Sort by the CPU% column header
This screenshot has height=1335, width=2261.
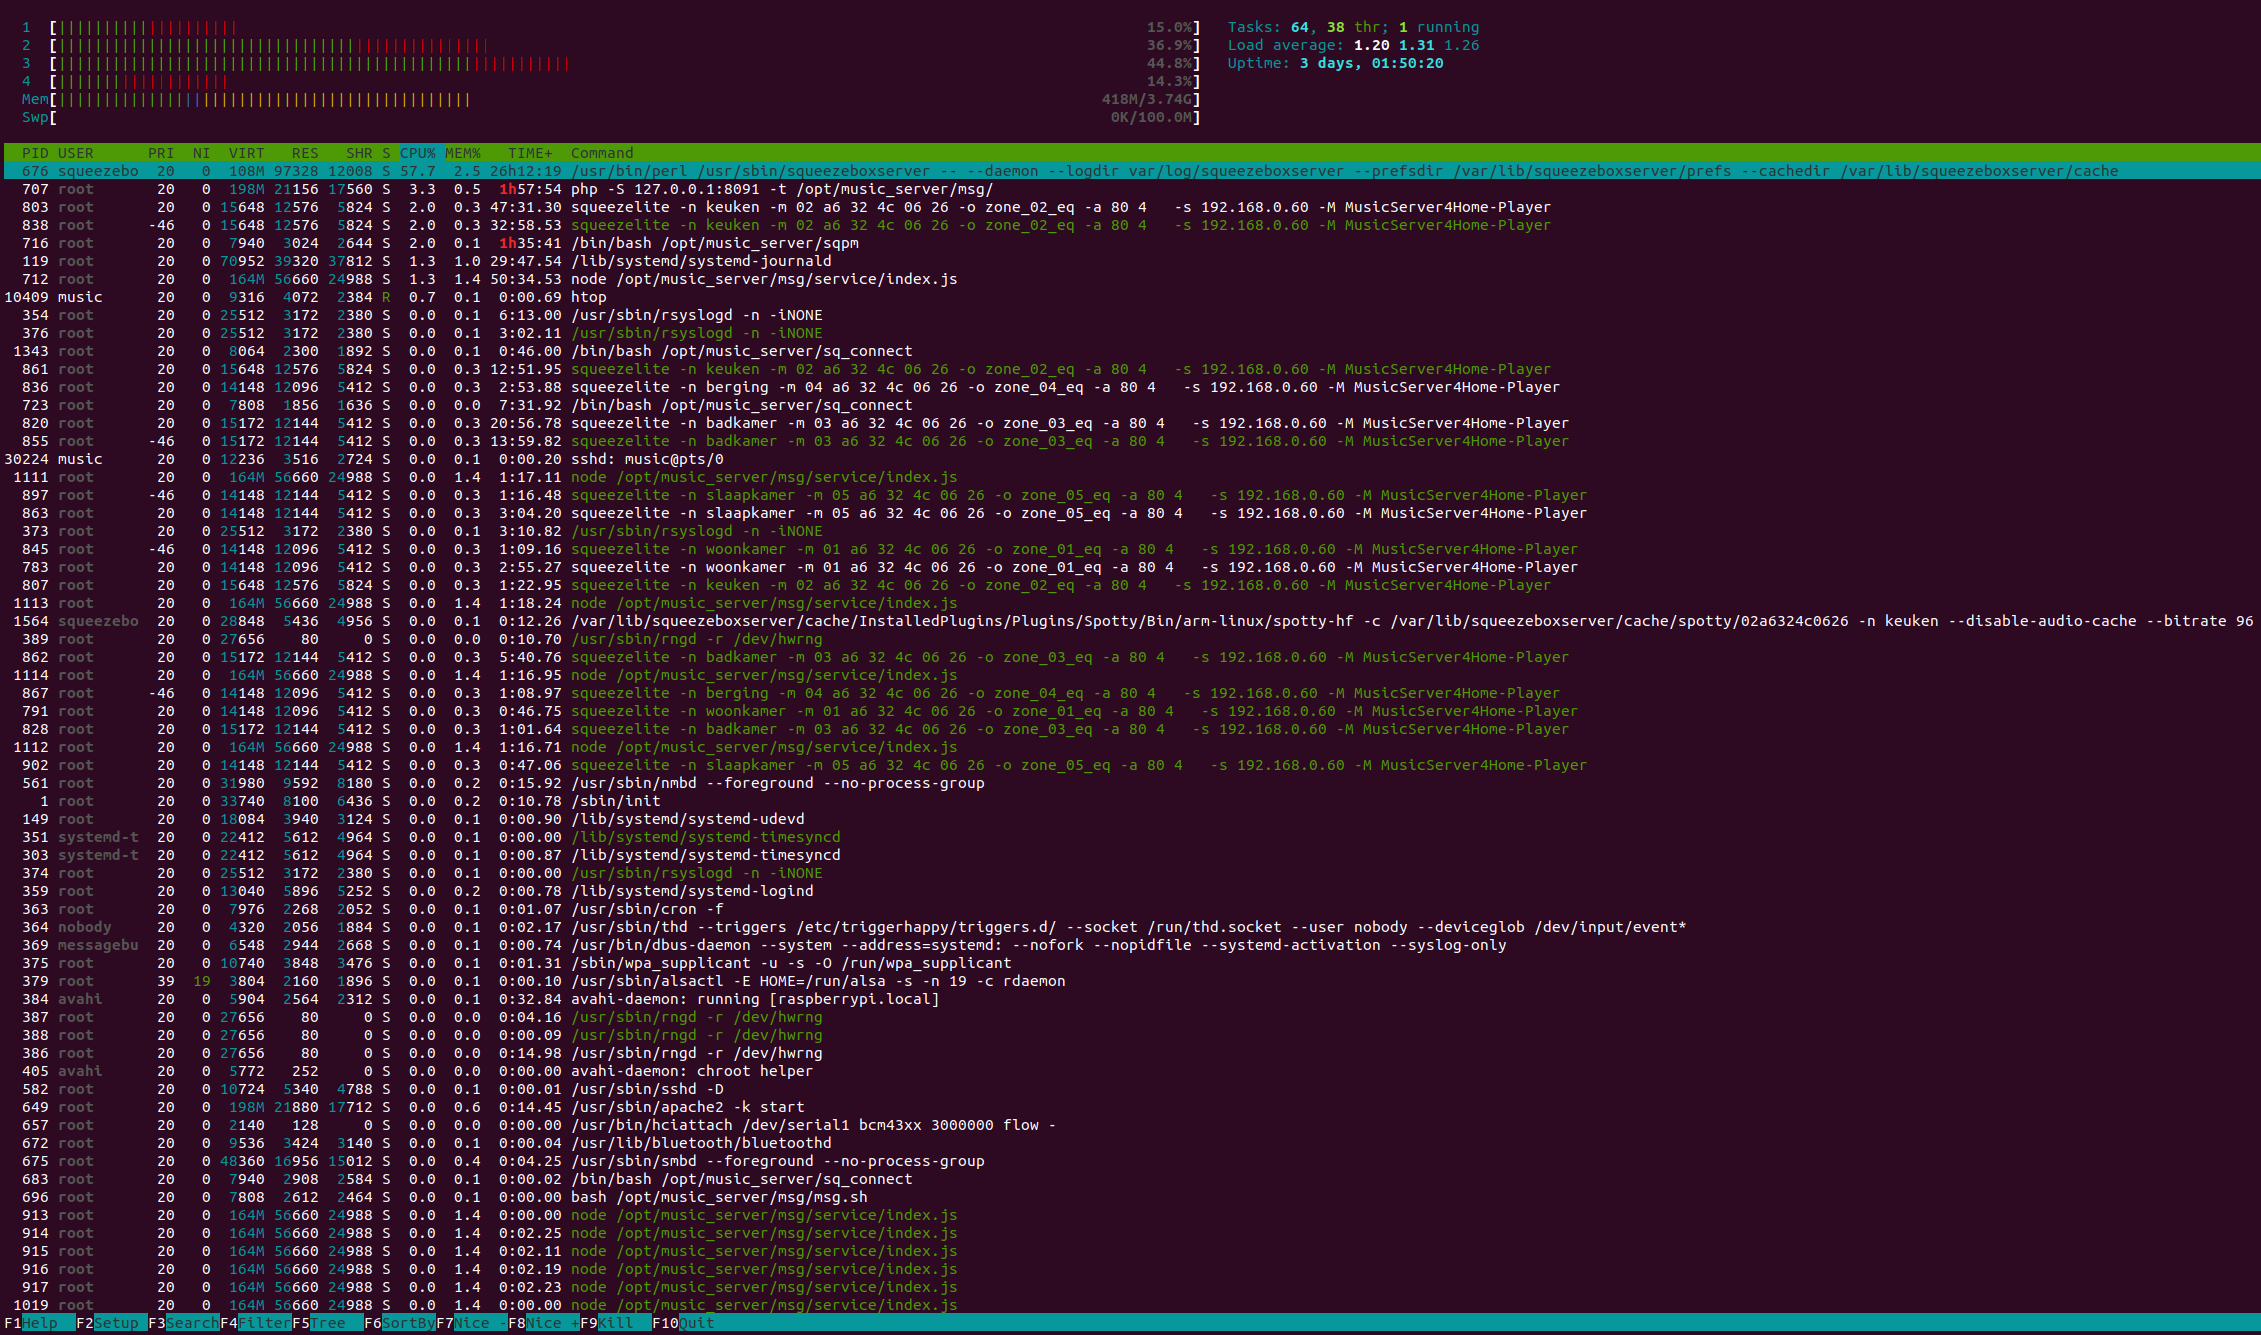tap(418, 153)
